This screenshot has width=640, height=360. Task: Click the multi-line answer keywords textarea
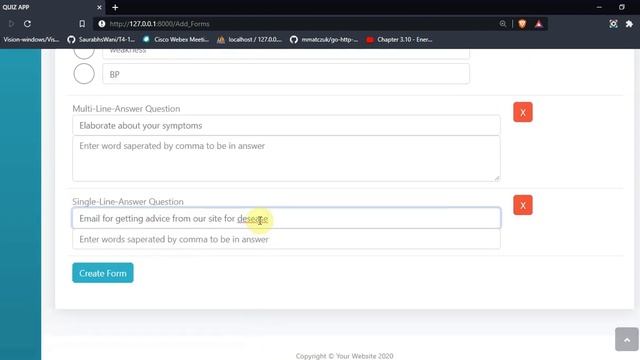286,158
